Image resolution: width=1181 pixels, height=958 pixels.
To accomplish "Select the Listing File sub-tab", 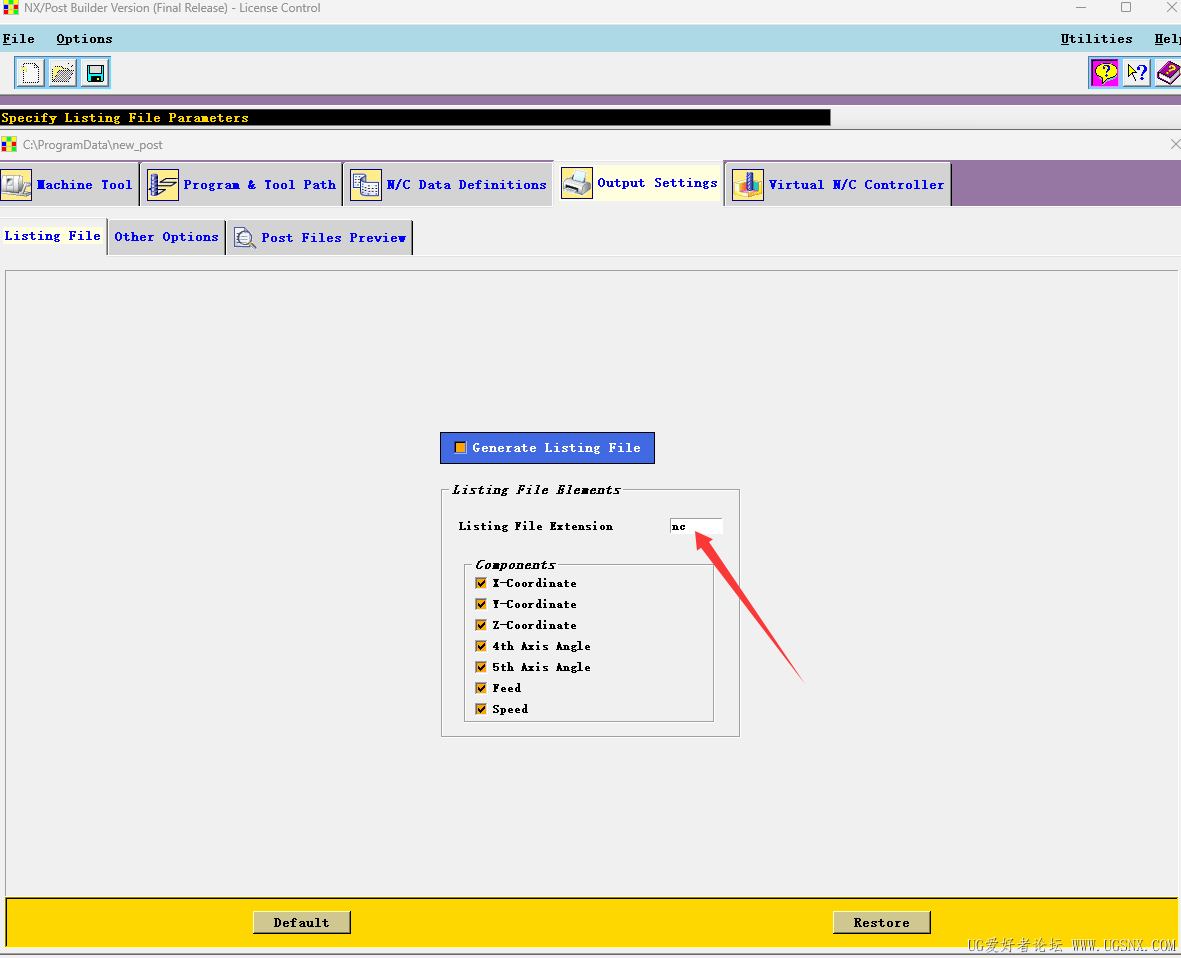I will pos(53,236).
